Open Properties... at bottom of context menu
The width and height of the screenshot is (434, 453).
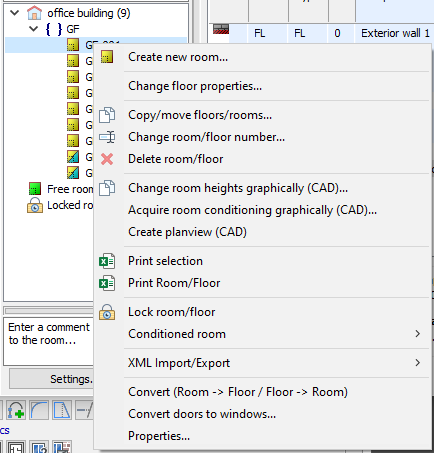[159, 436]
